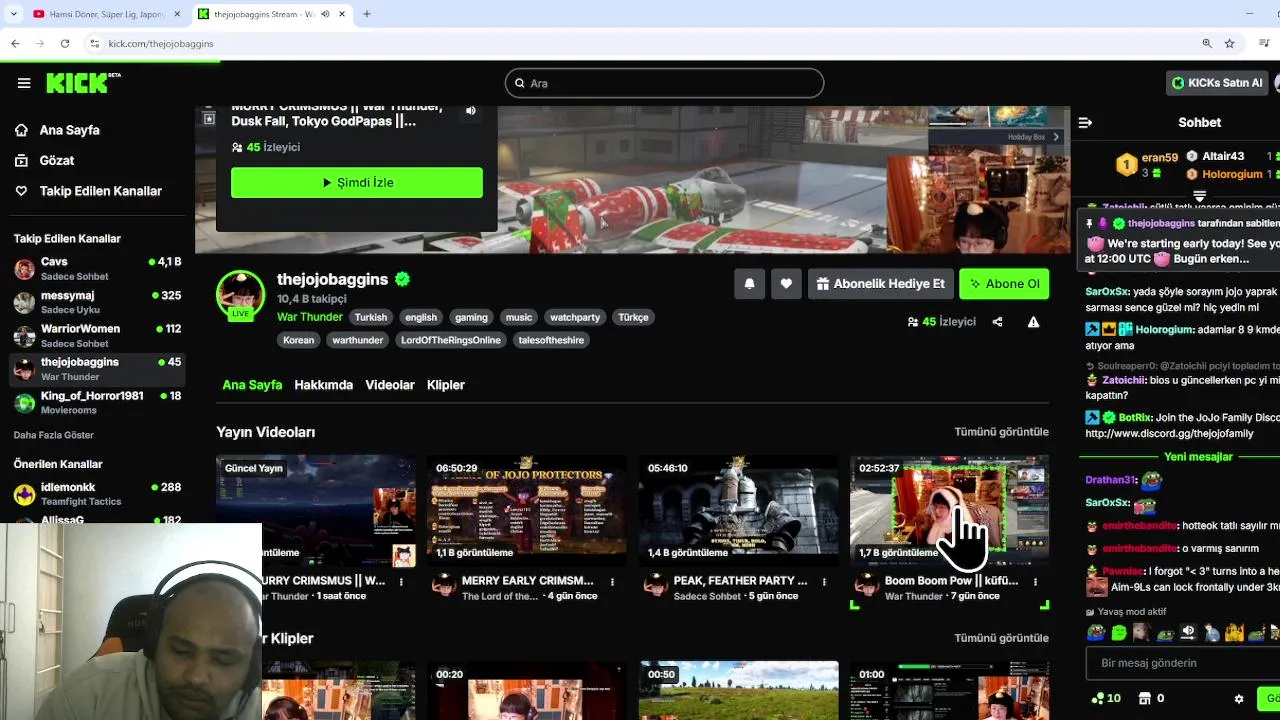Click the War Thunder category link
This screenshot has width=1280, height=720.
(x=310, y=317)
